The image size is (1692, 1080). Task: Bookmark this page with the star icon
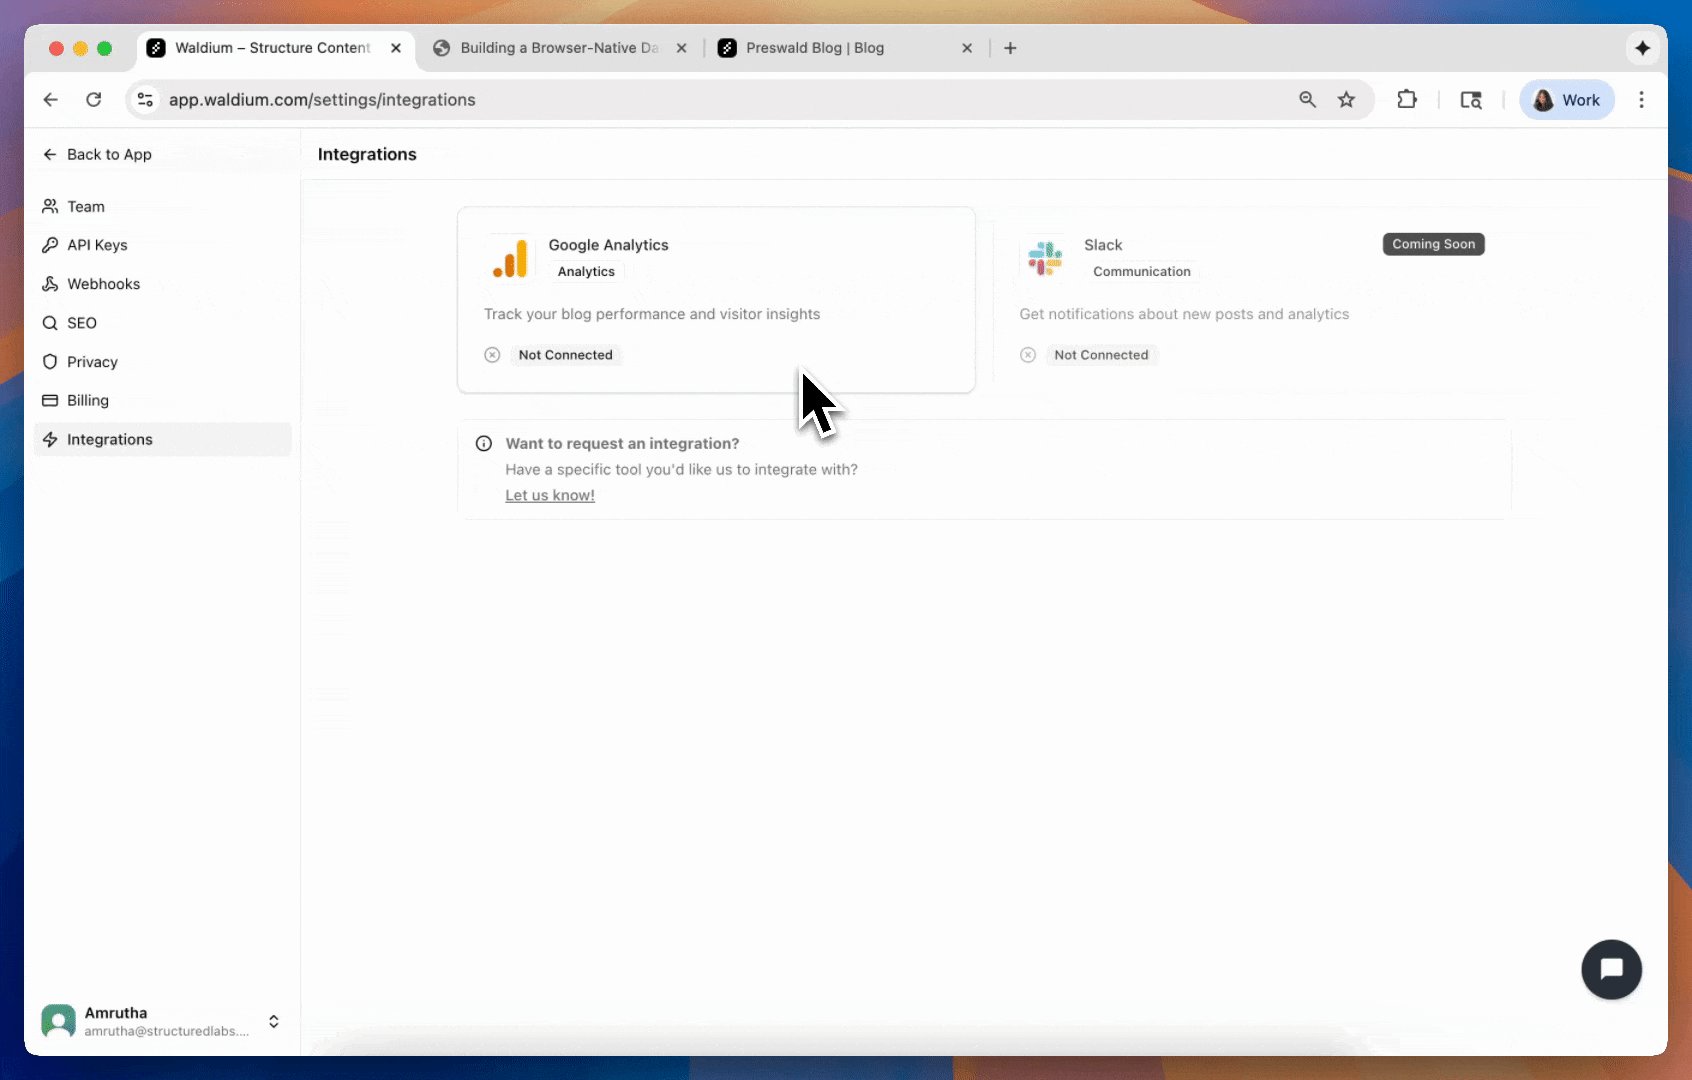coord(1346,99)
